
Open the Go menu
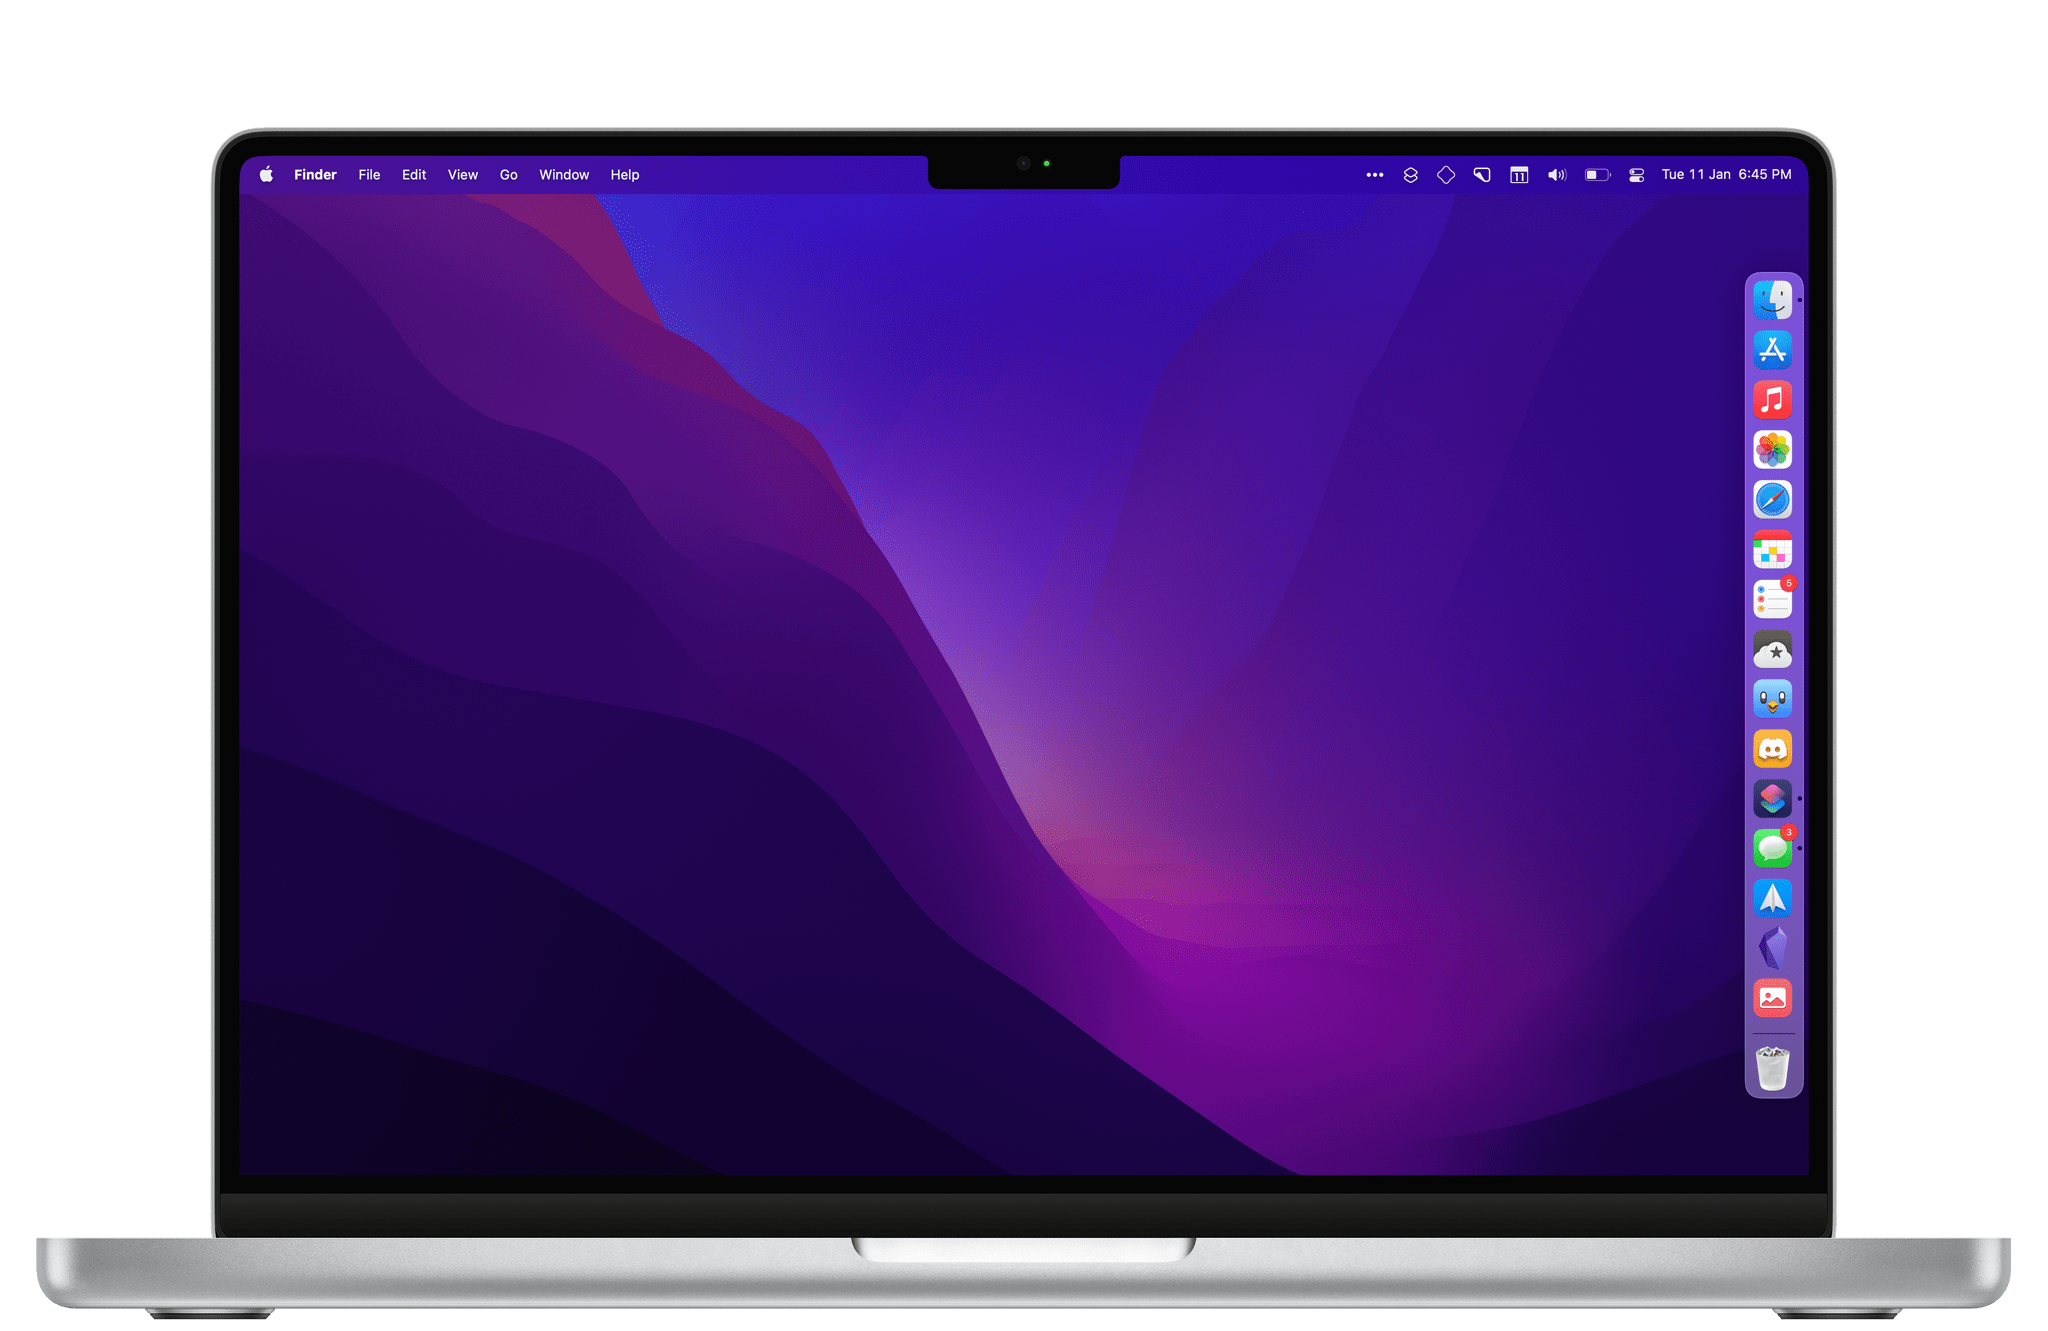pos(508,175)
